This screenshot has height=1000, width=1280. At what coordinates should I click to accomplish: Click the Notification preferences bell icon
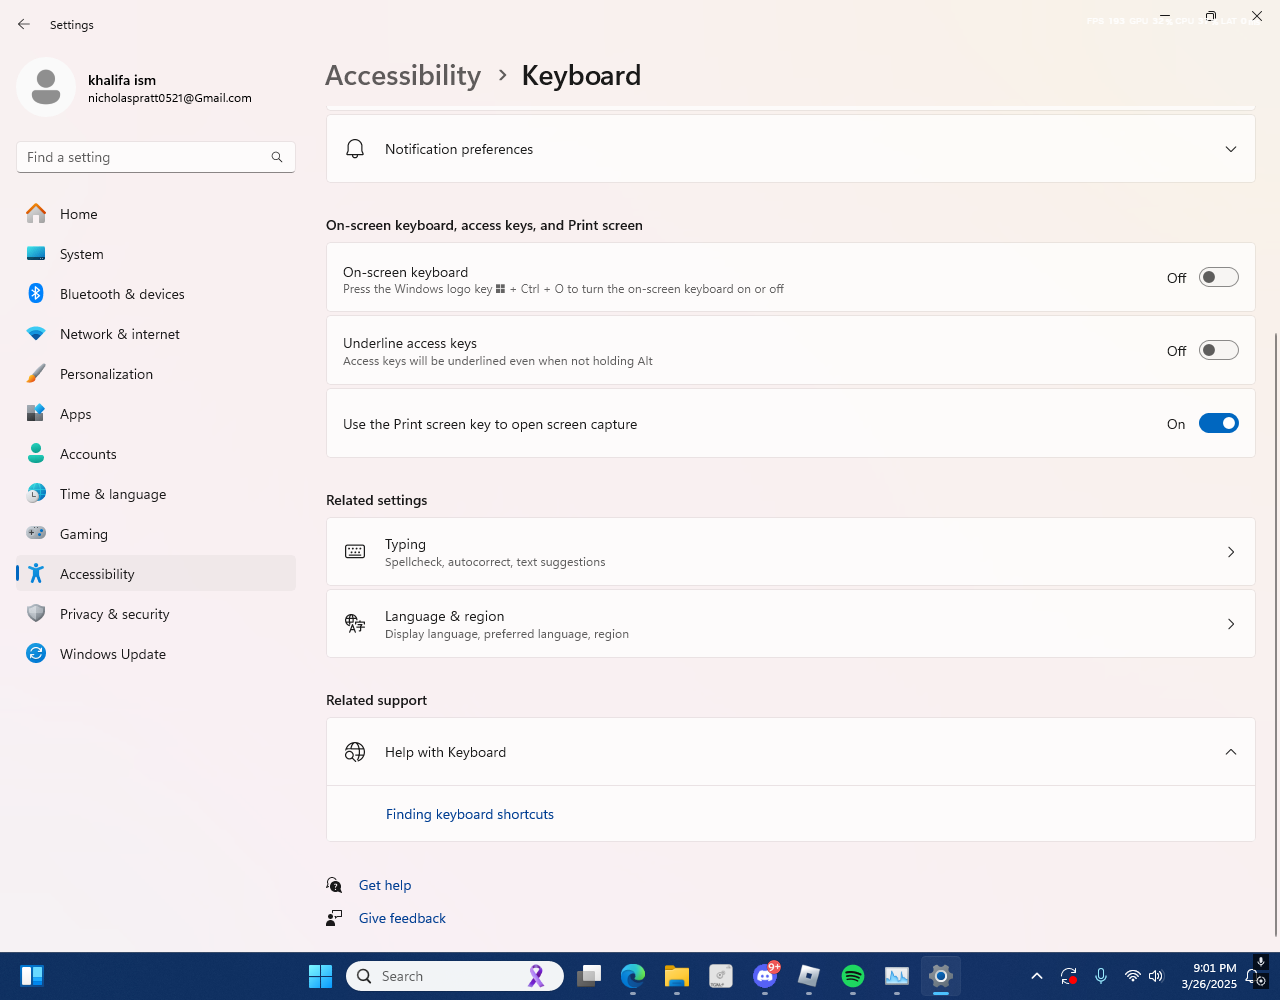click(355, 149)
